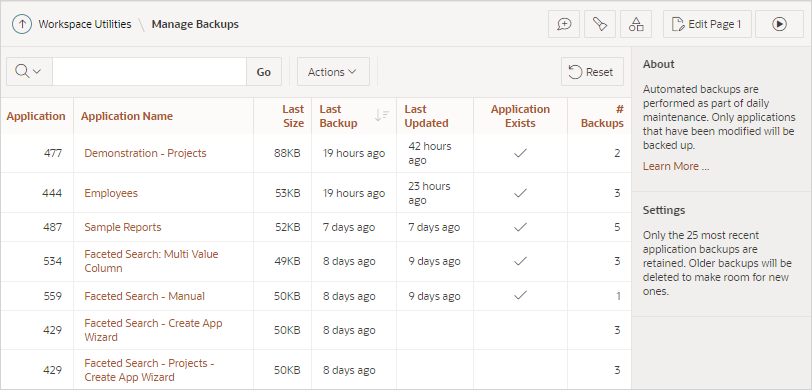Click the Last Backup column header

338,116
